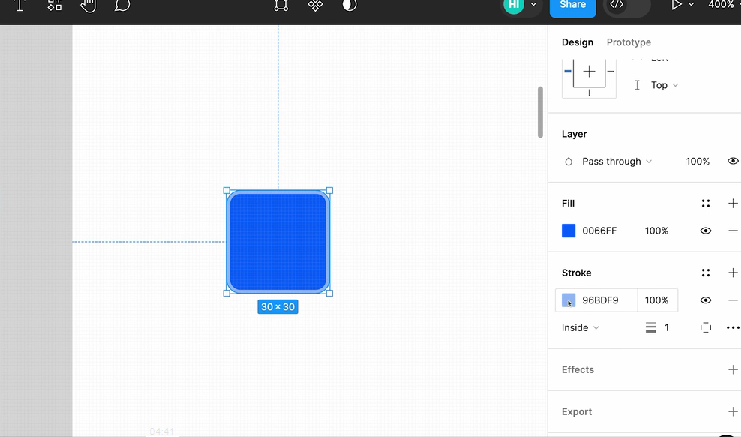The height and width of the screenshot is (437, 741).
Task: Click the fill opacity 100% value
Action: tap(656, 231)
